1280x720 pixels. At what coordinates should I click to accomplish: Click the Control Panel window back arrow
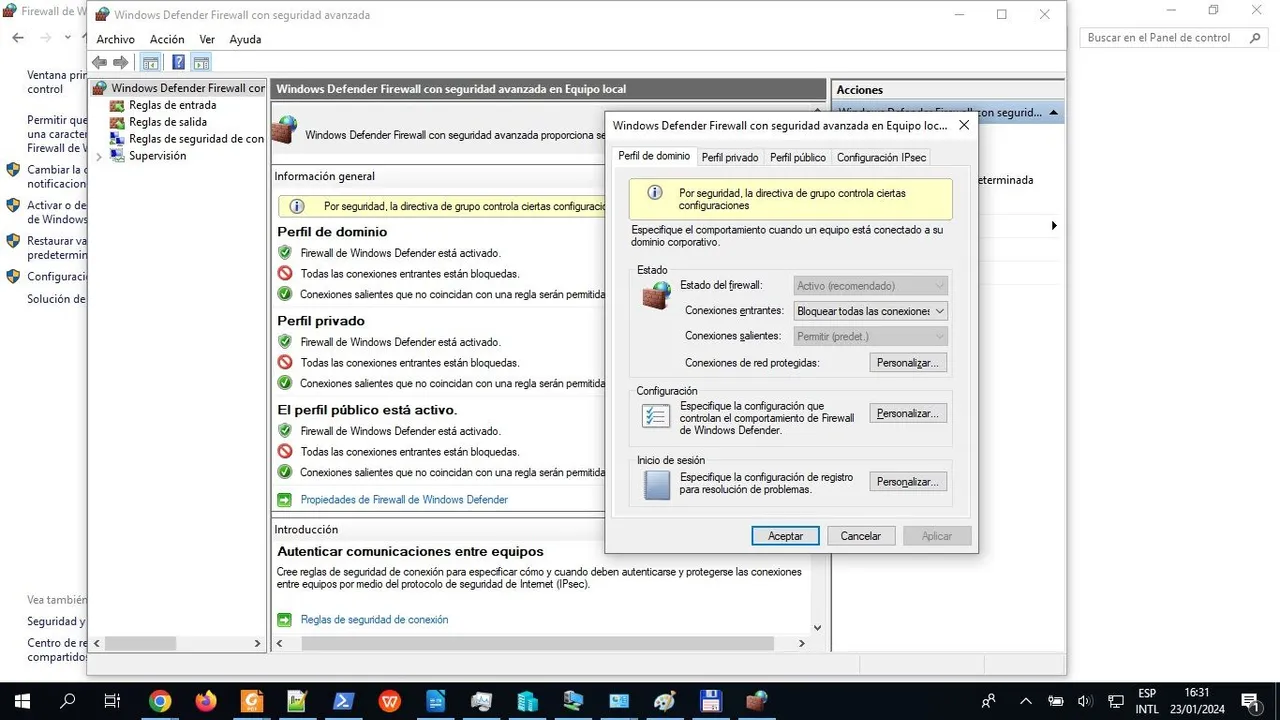18,37
